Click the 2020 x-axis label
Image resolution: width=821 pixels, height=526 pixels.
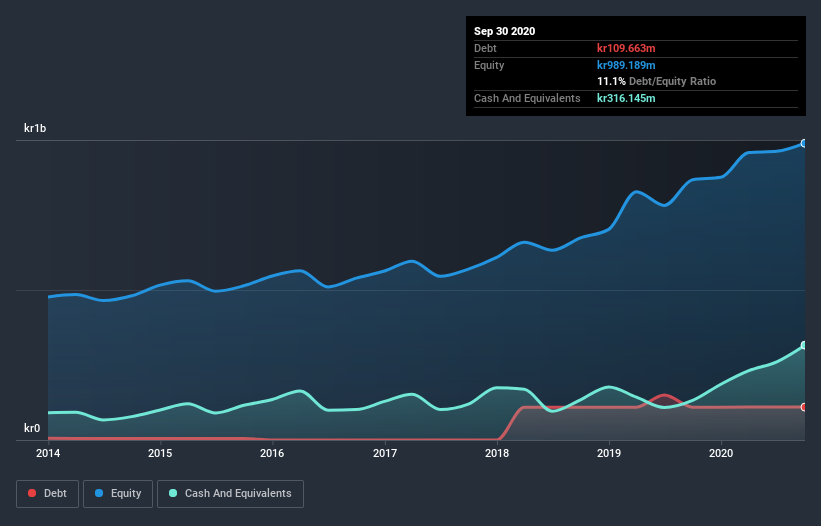721,453
